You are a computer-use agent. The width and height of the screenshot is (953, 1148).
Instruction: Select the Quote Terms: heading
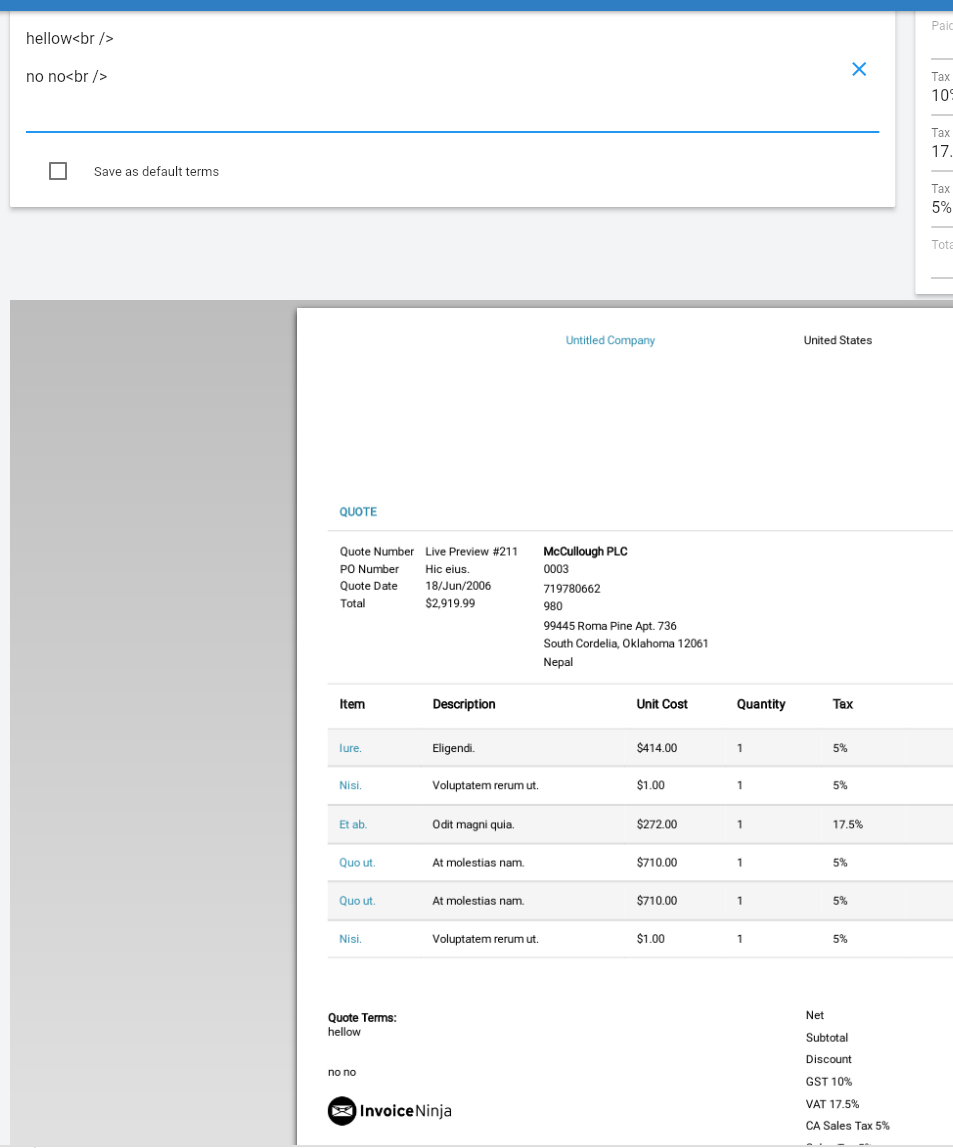point(362,1018)
